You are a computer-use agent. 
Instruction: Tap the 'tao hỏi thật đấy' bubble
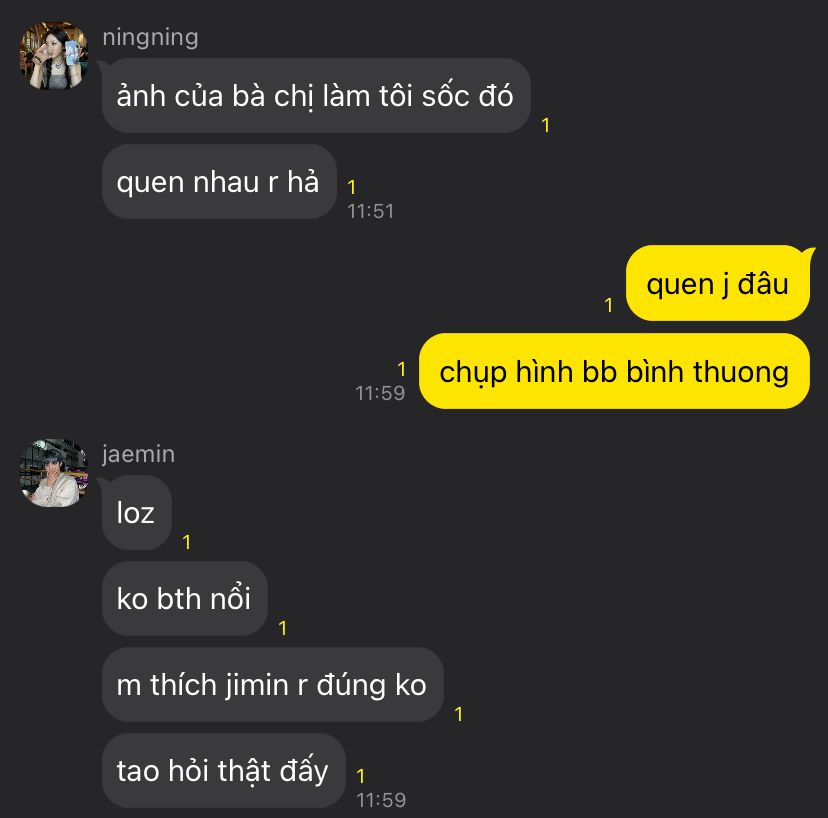pos(224,770)
